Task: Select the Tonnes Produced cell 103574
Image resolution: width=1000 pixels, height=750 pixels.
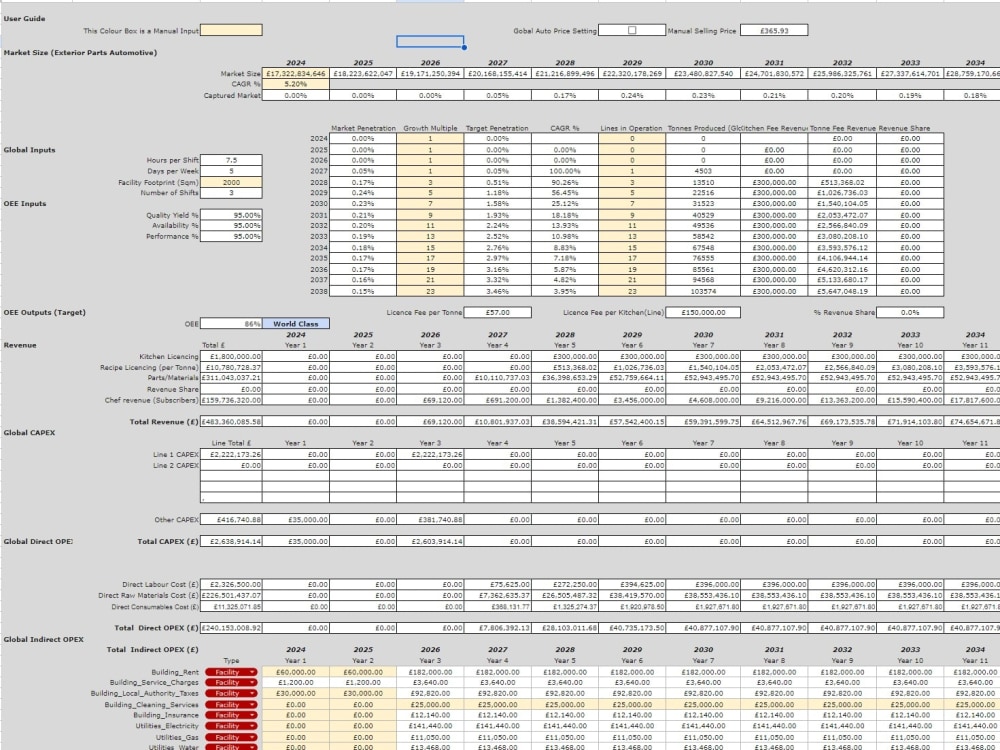Action: (x=703, y=291)
